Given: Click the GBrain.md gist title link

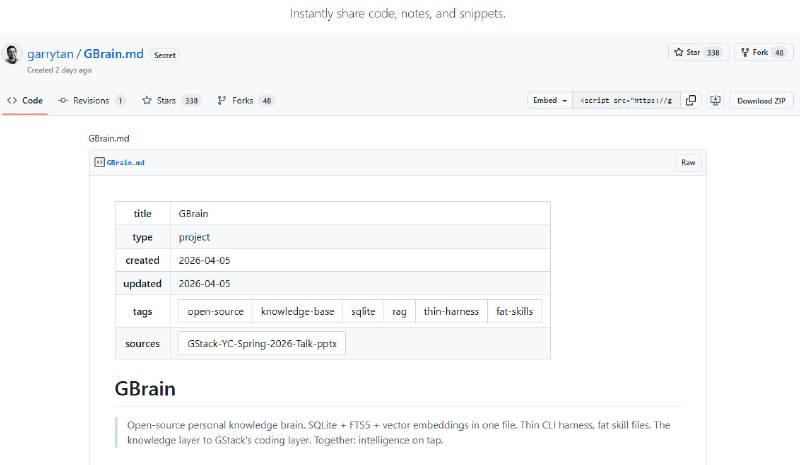Looking at the screenshot, I should click(x=112, y=54).
